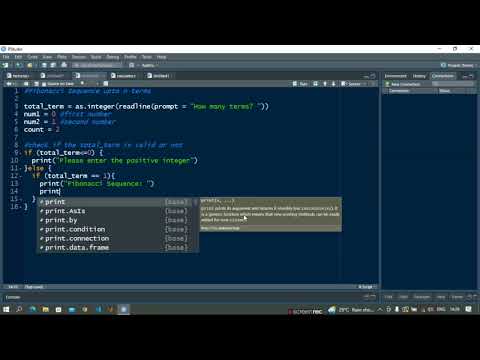Screen dimensions: 480x360
Task: Switch to the History tab
Action: [419, 76]
